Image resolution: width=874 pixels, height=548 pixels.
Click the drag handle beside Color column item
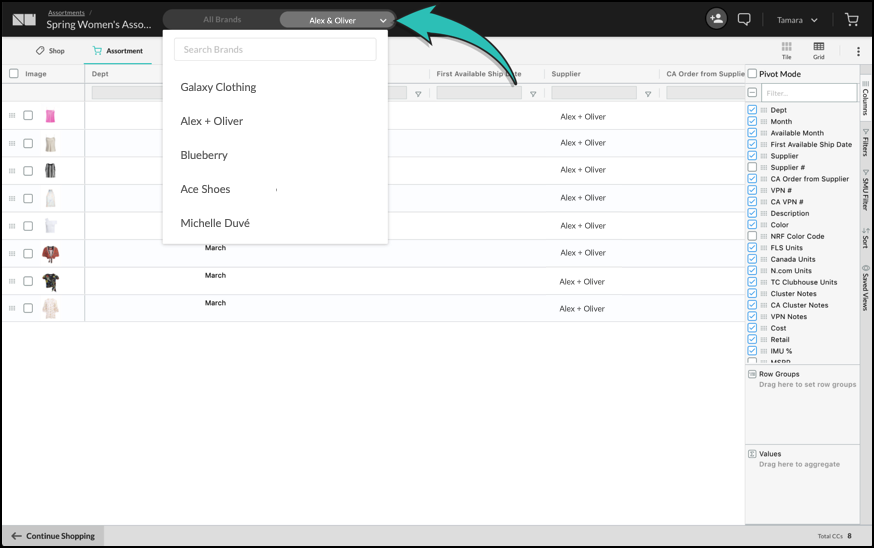click(764, 225)
